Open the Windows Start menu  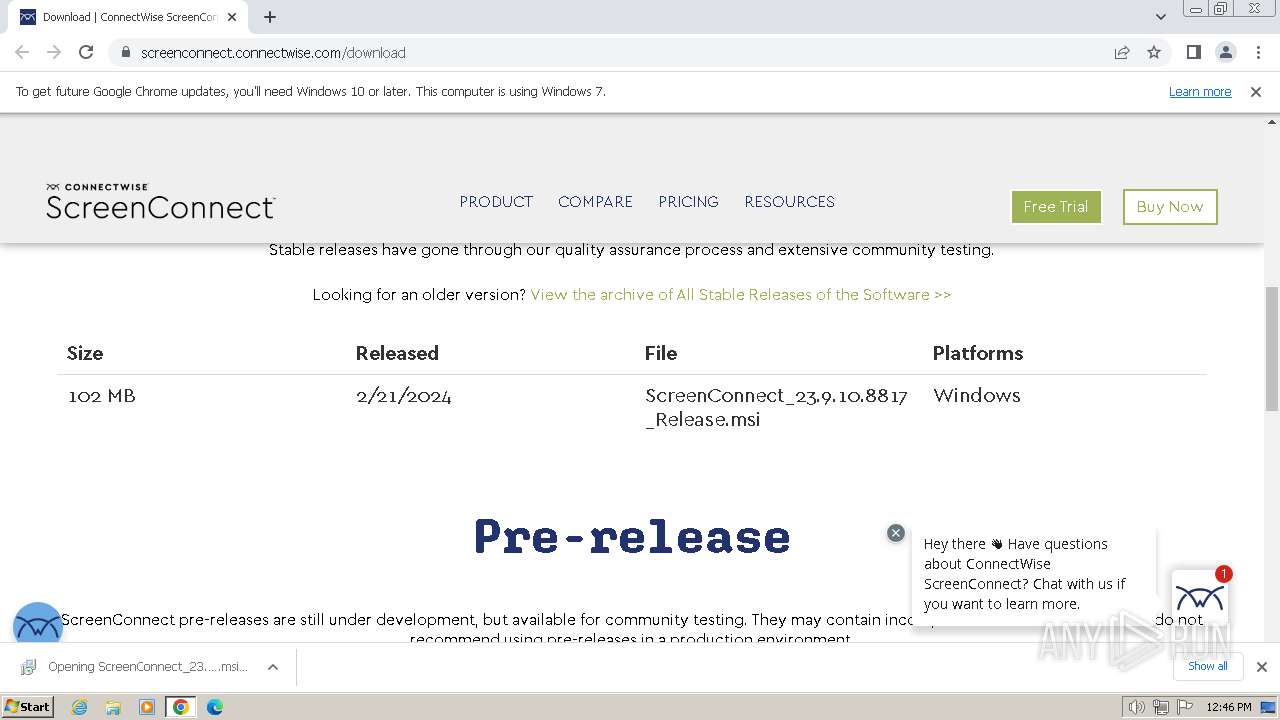click(x=27, y=706)
